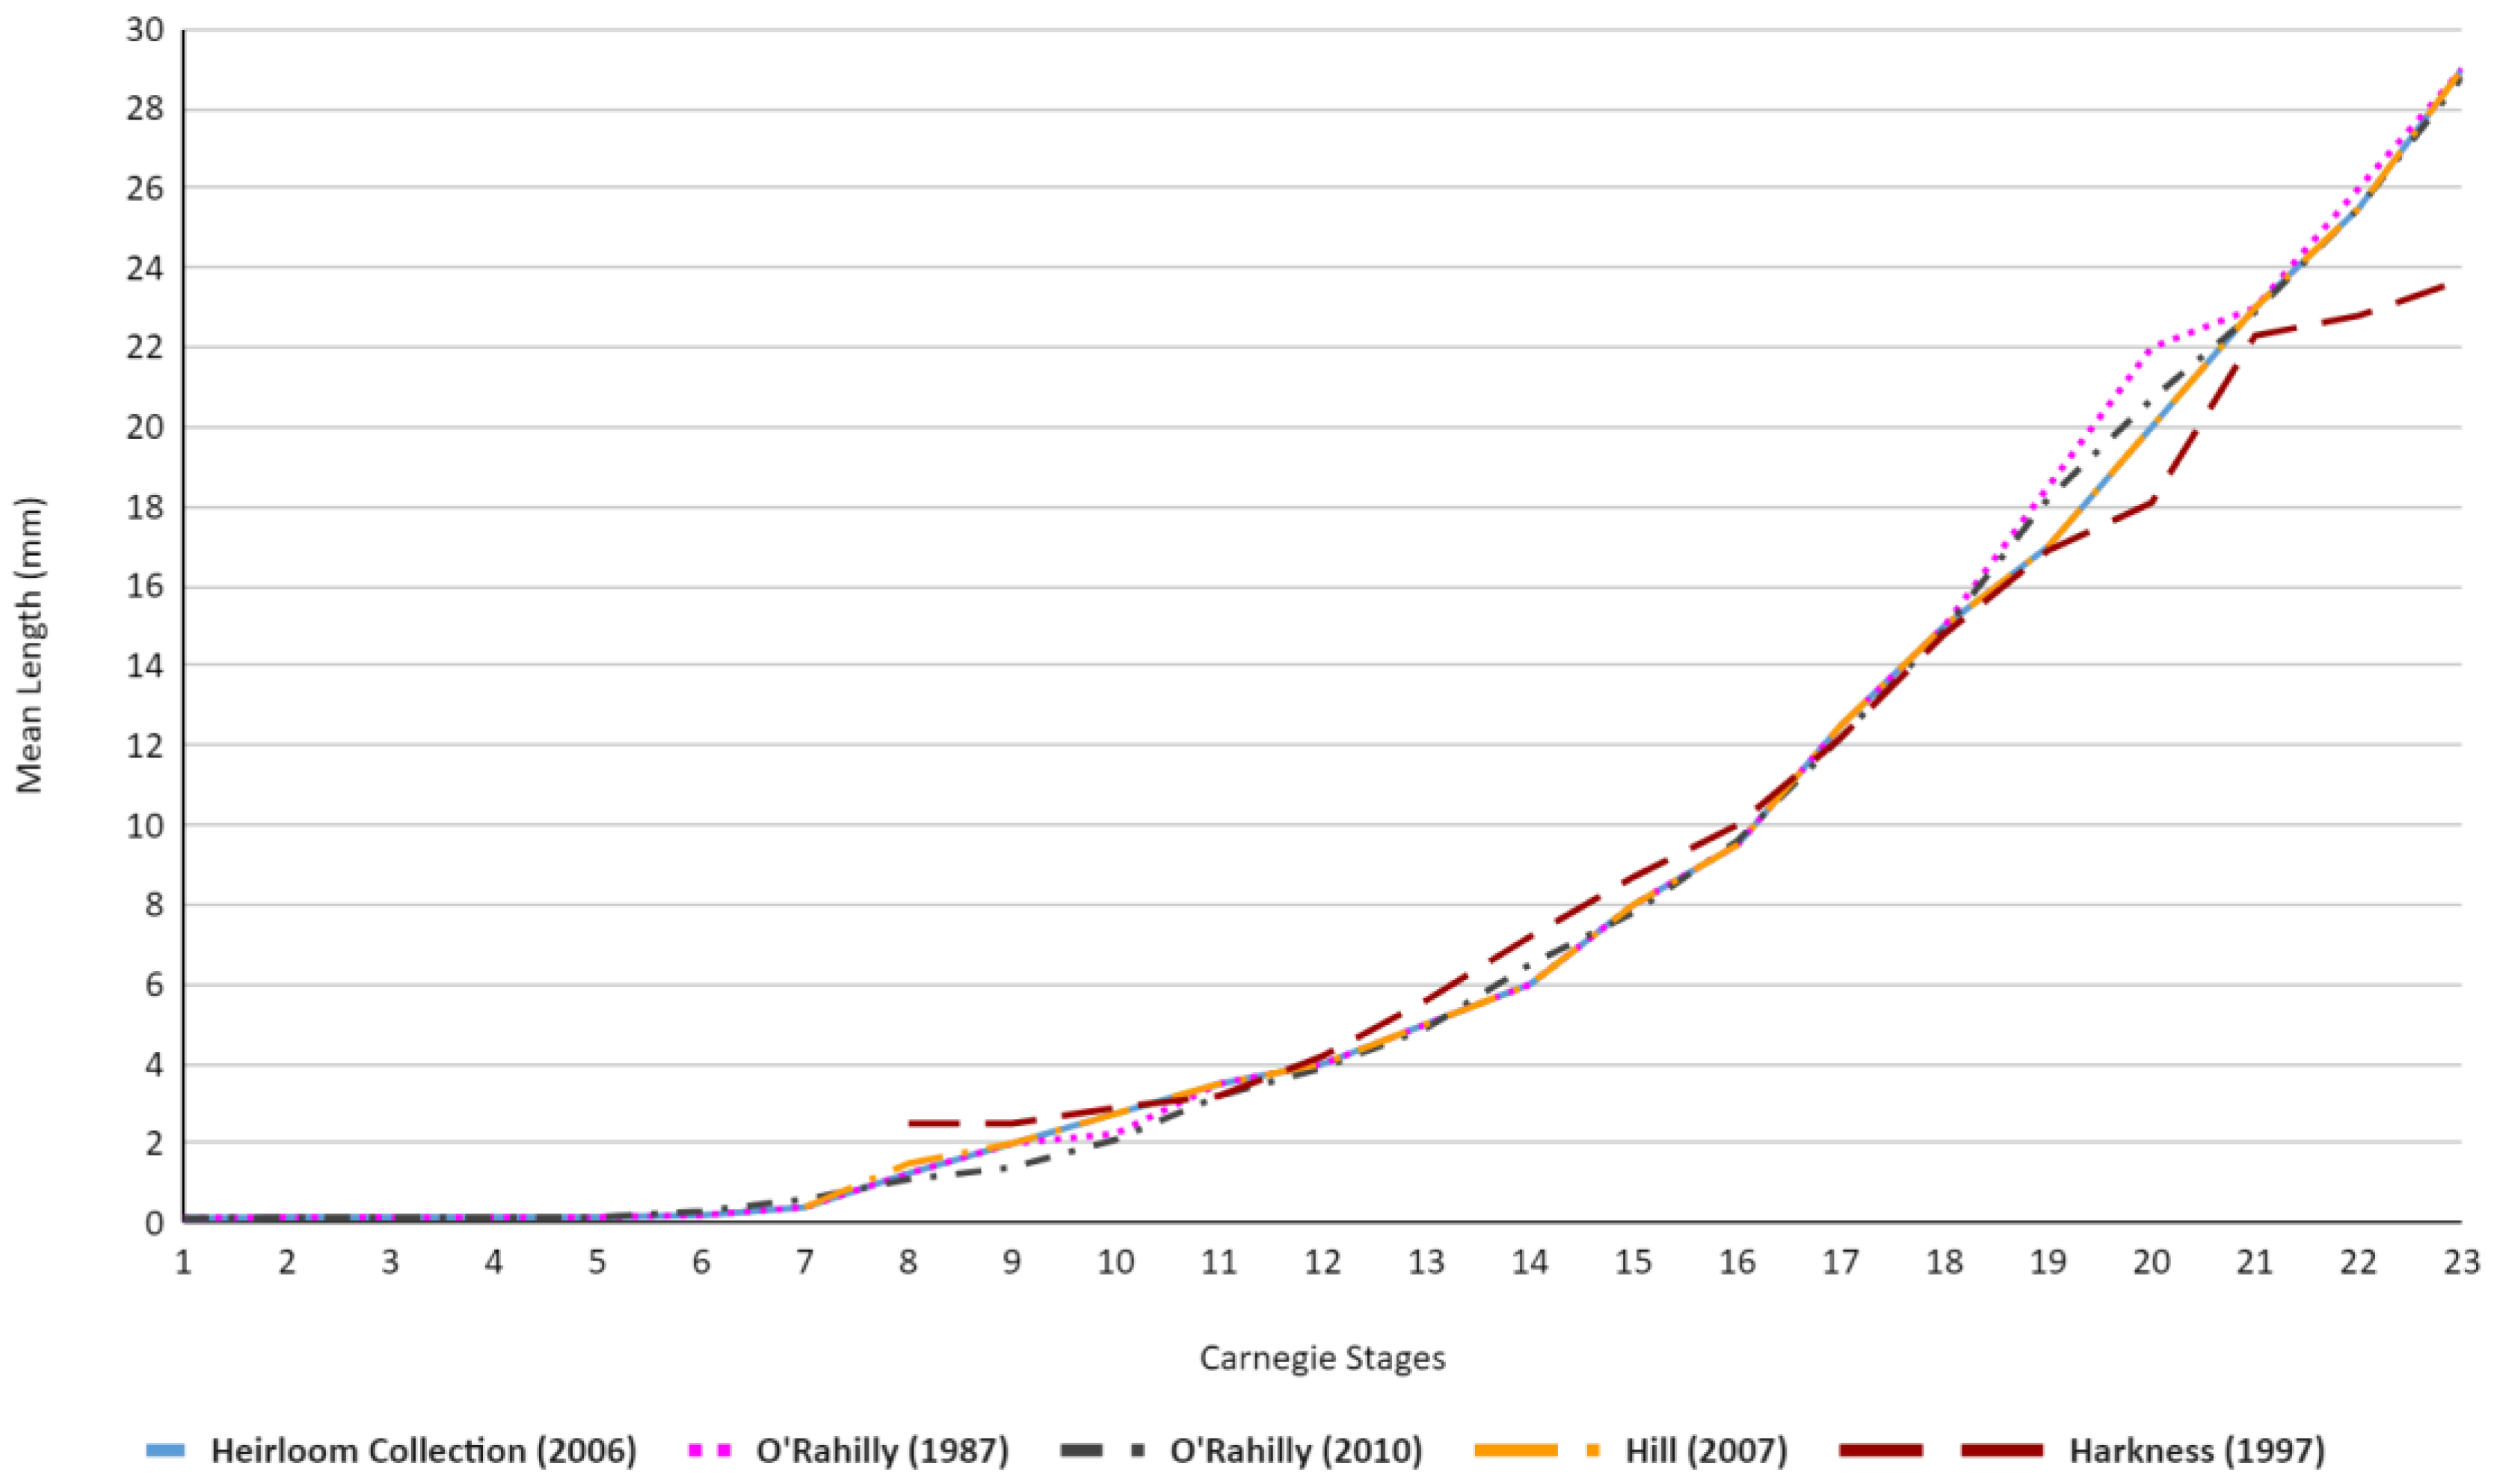The width and height of the screenshot is (2494, 1484).
Task: Click x-axis tick label 8
Action: click(x=908, y=1263)
